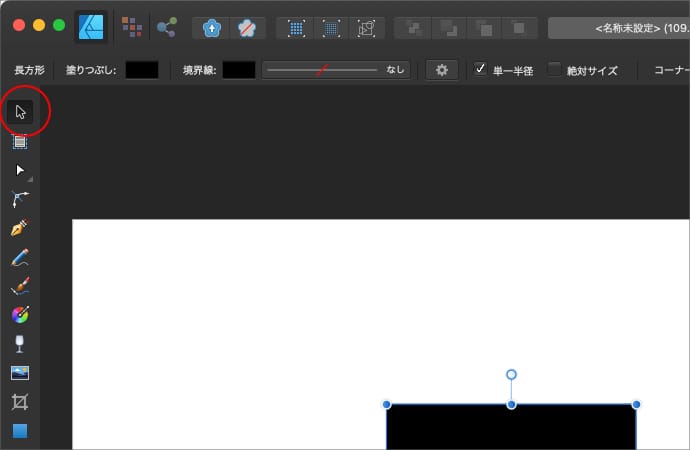Screen dimensions: 690x450
Task: Enable the 絶対サイズ checkbox
Action: (x=555, y=70)
